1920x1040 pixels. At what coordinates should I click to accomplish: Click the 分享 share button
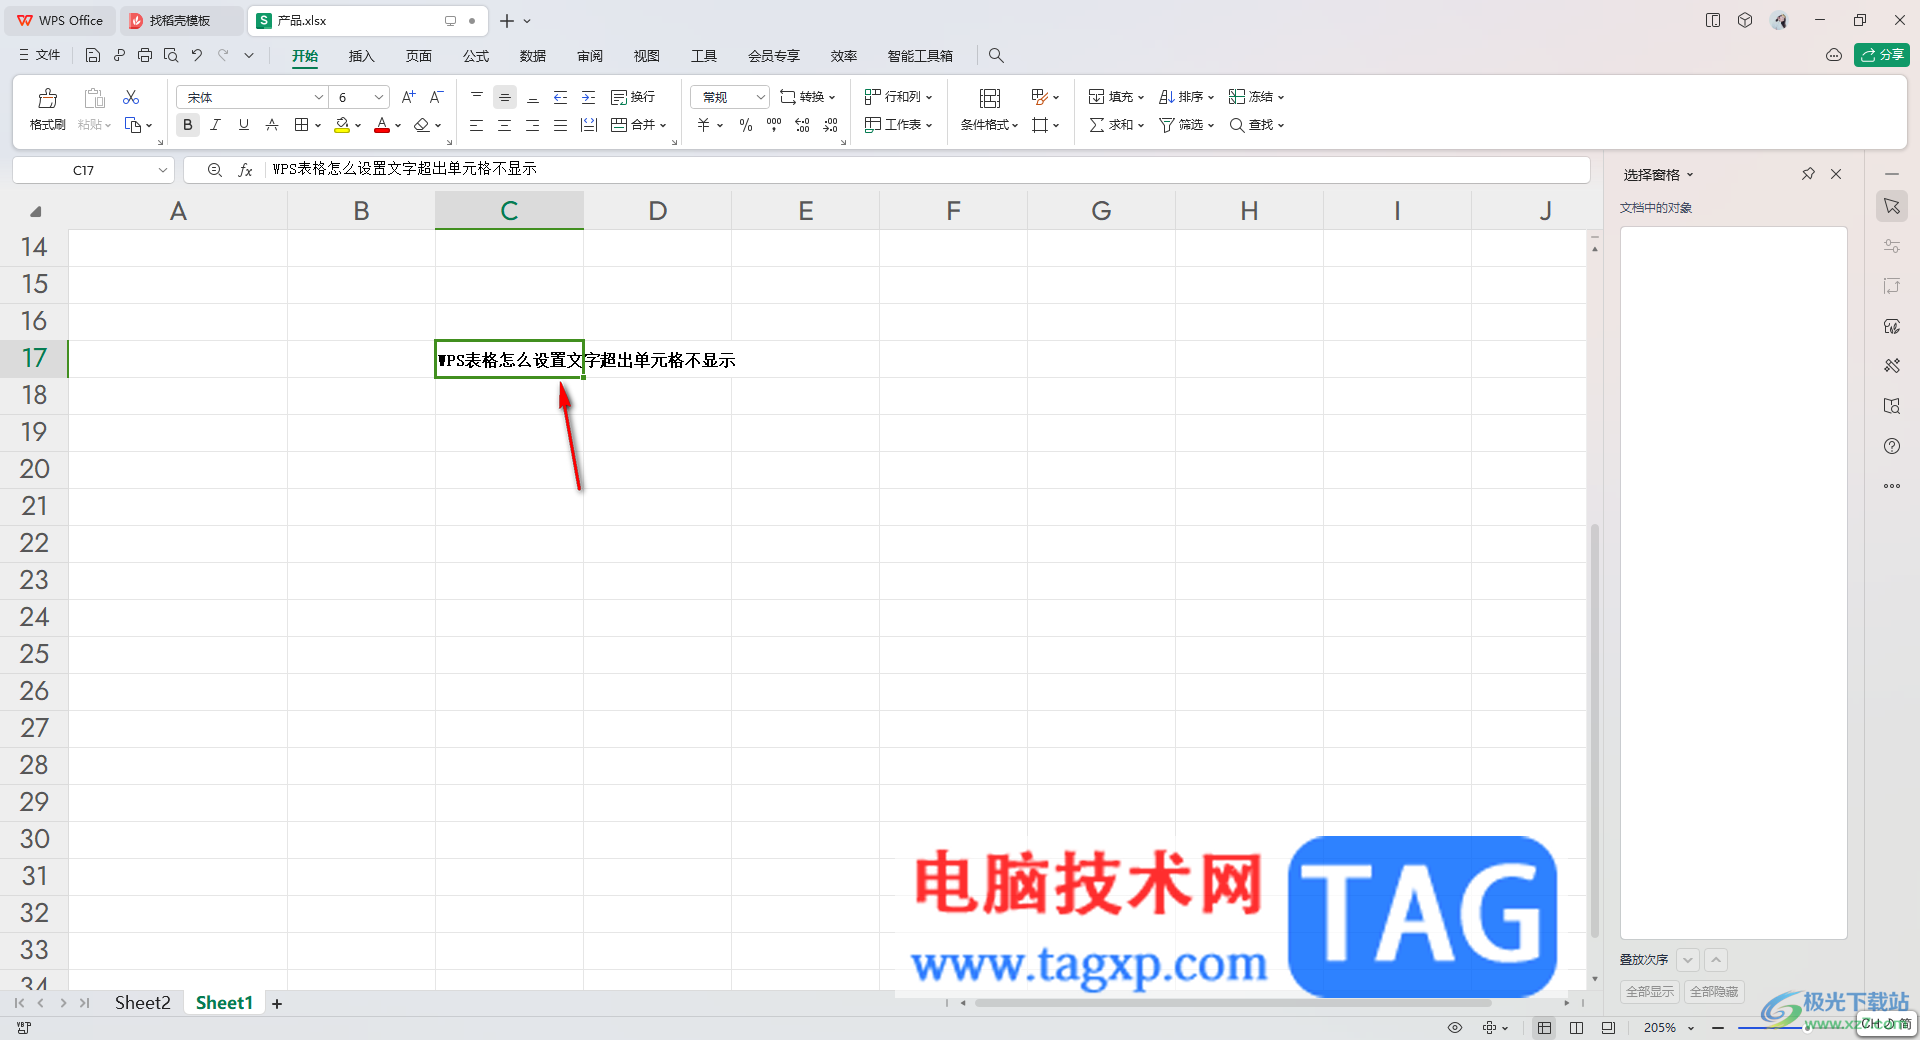[x=1882, y=55]
